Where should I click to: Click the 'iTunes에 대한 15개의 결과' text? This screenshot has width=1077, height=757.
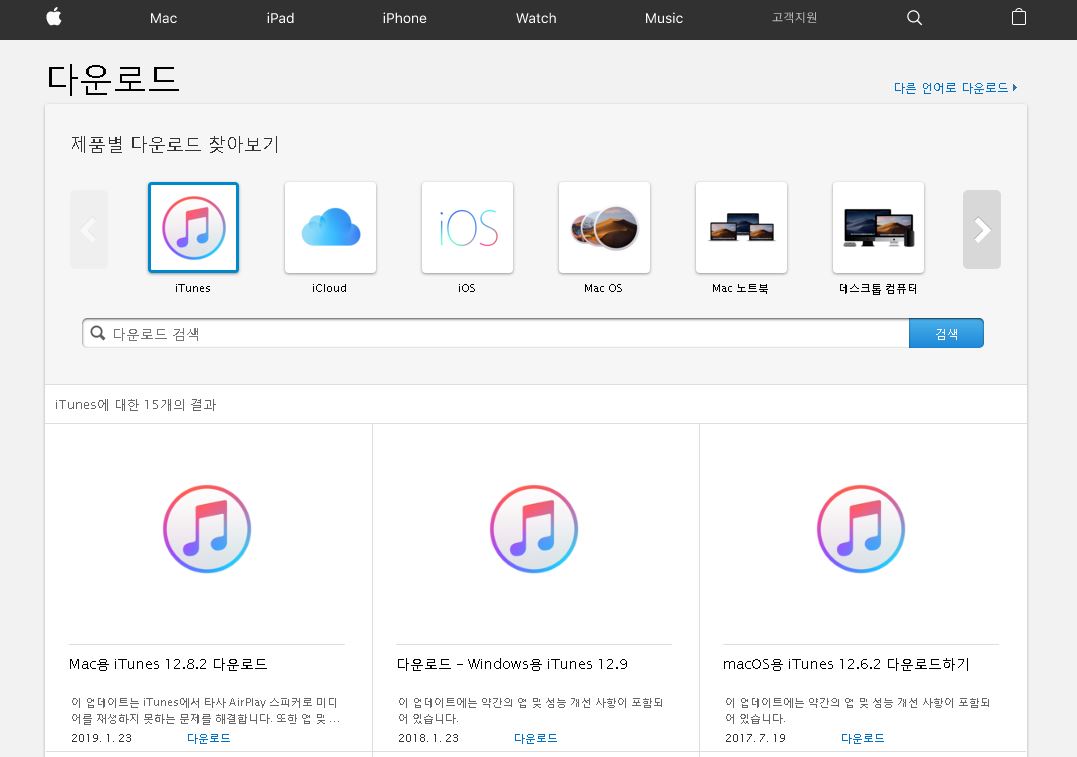click(x=136, y=405)
